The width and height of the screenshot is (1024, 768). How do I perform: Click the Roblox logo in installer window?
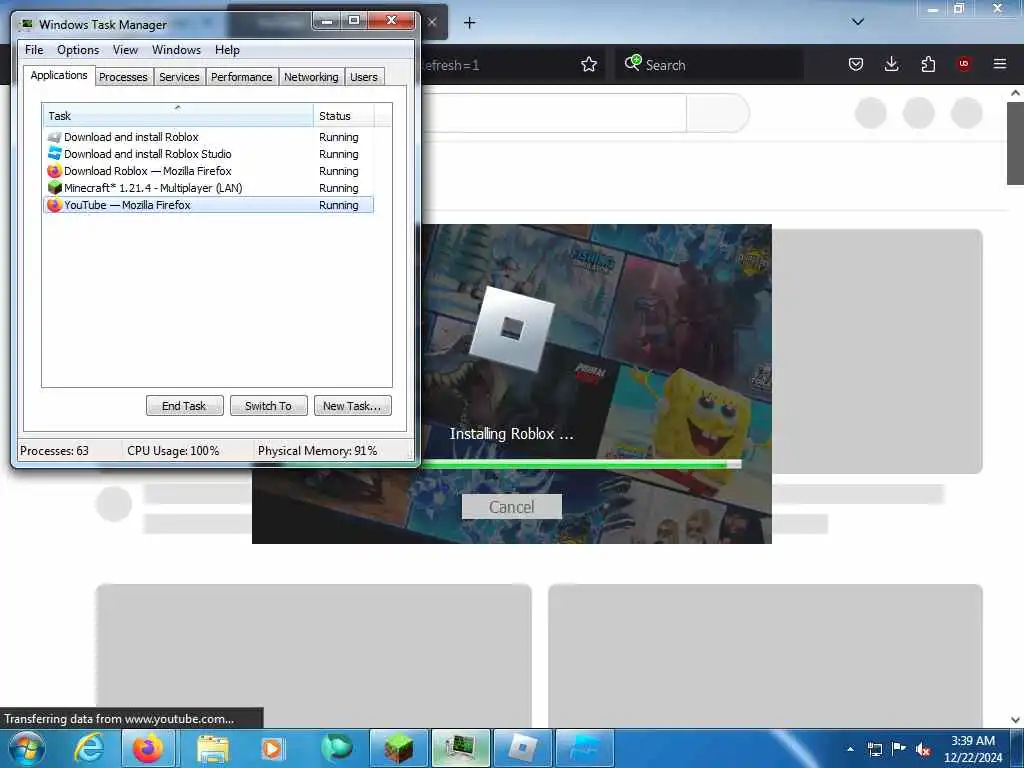512,328
